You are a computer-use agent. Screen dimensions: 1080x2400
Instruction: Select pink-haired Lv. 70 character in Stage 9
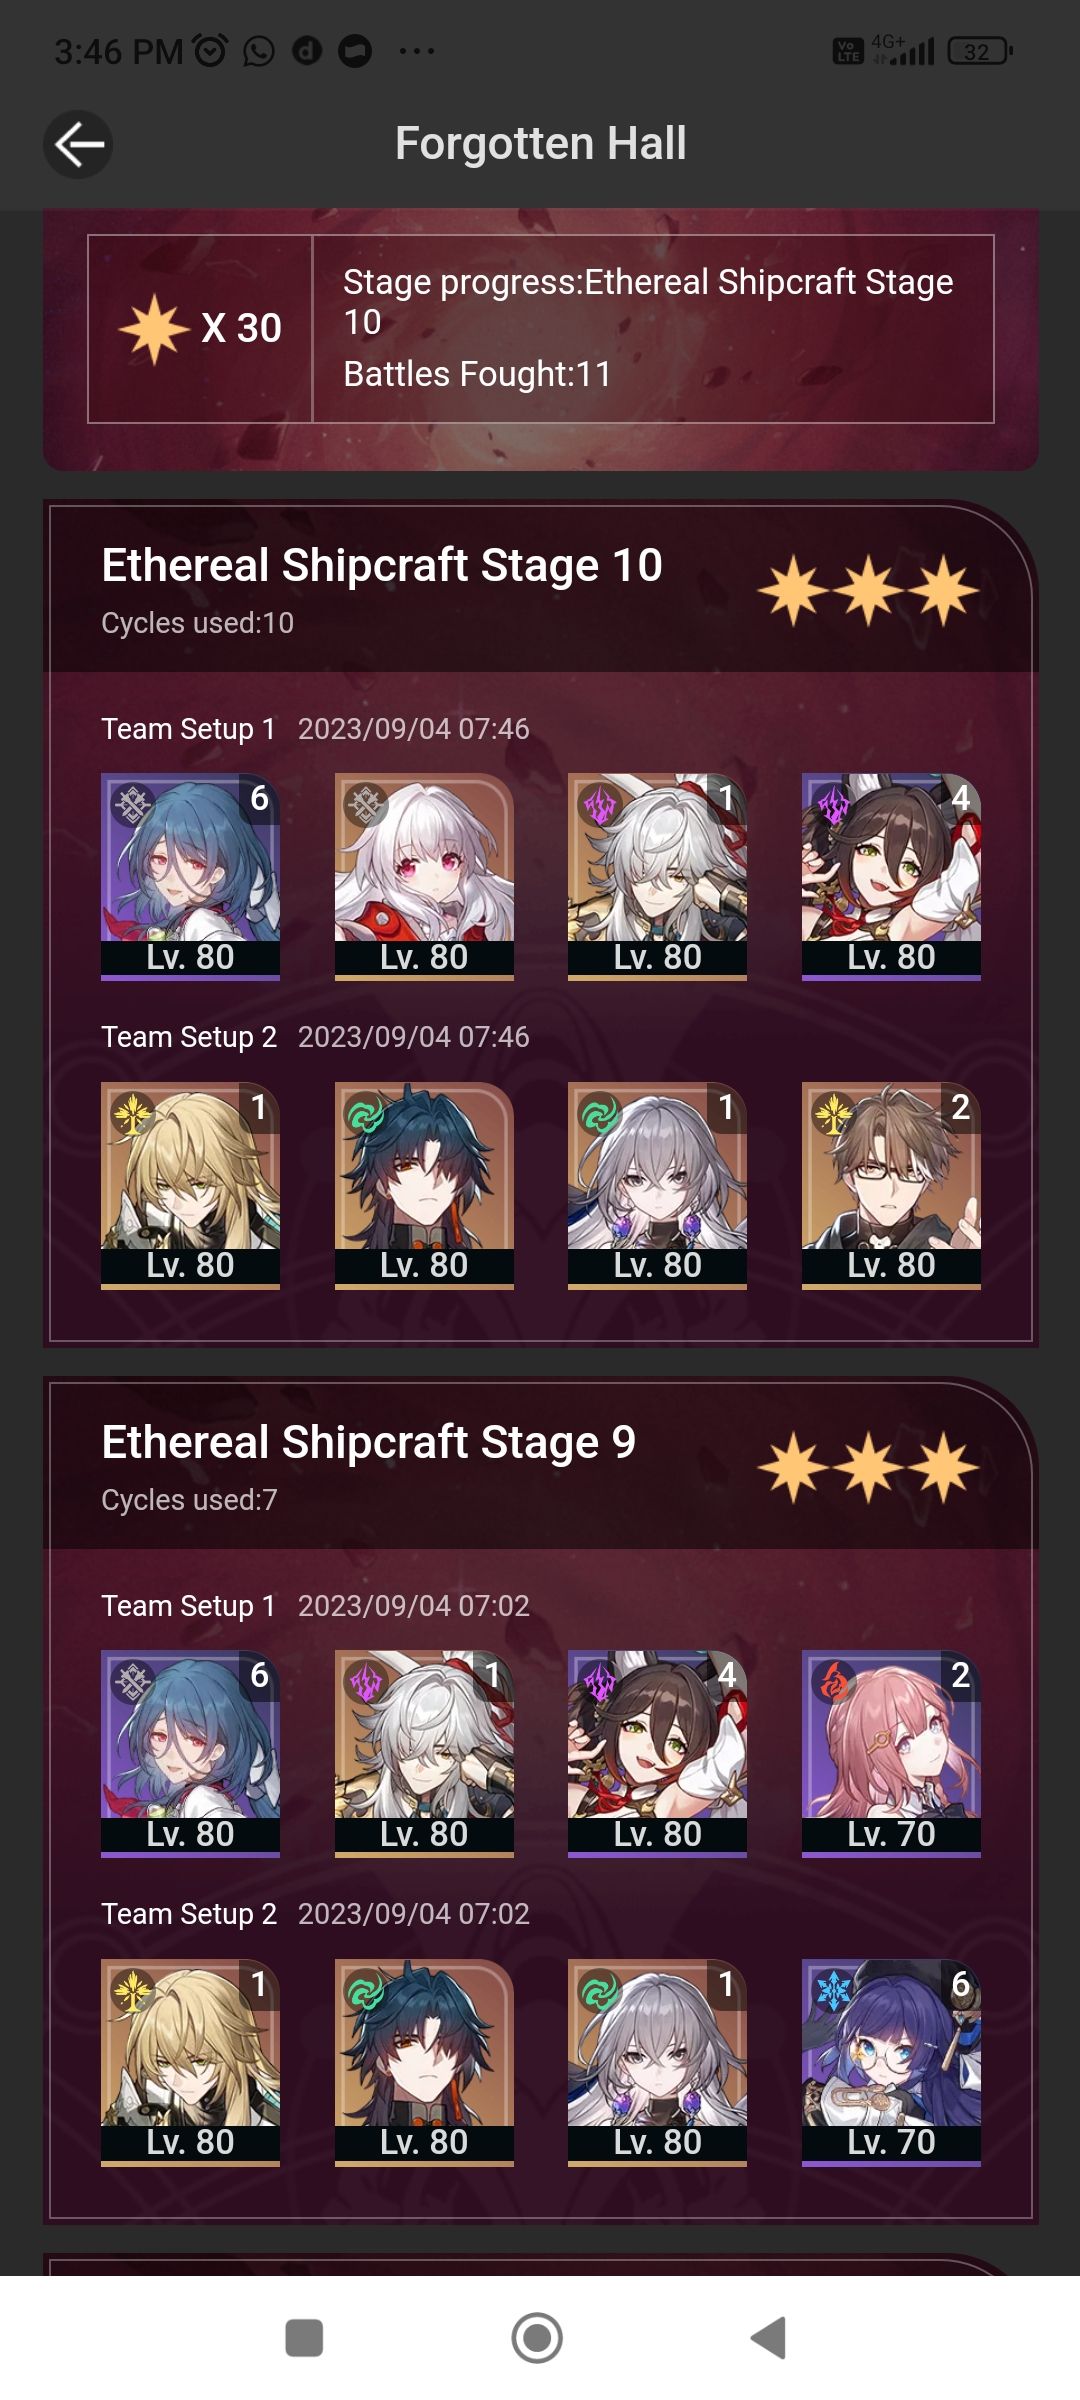[891, 1754]
